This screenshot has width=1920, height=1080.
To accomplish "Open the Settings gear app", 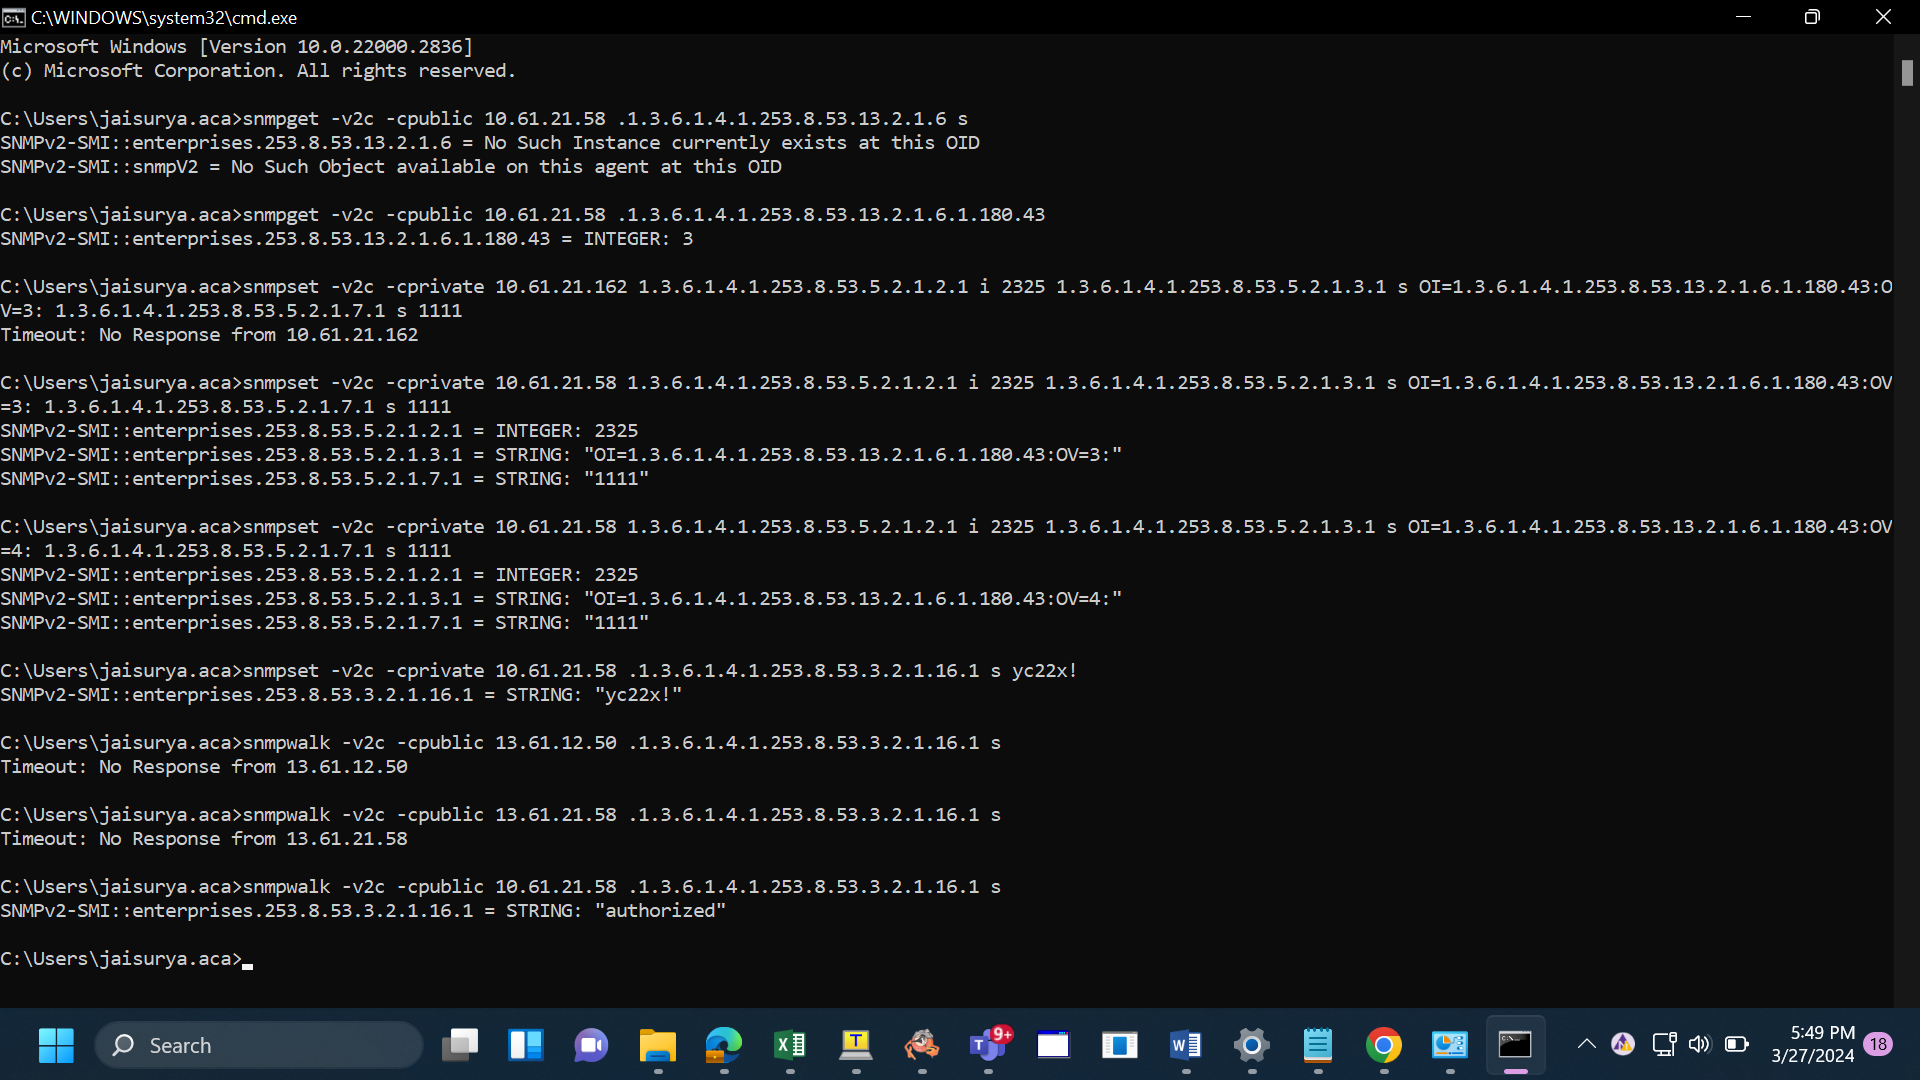I will pyautogui.click(x=1251, y=1045).
